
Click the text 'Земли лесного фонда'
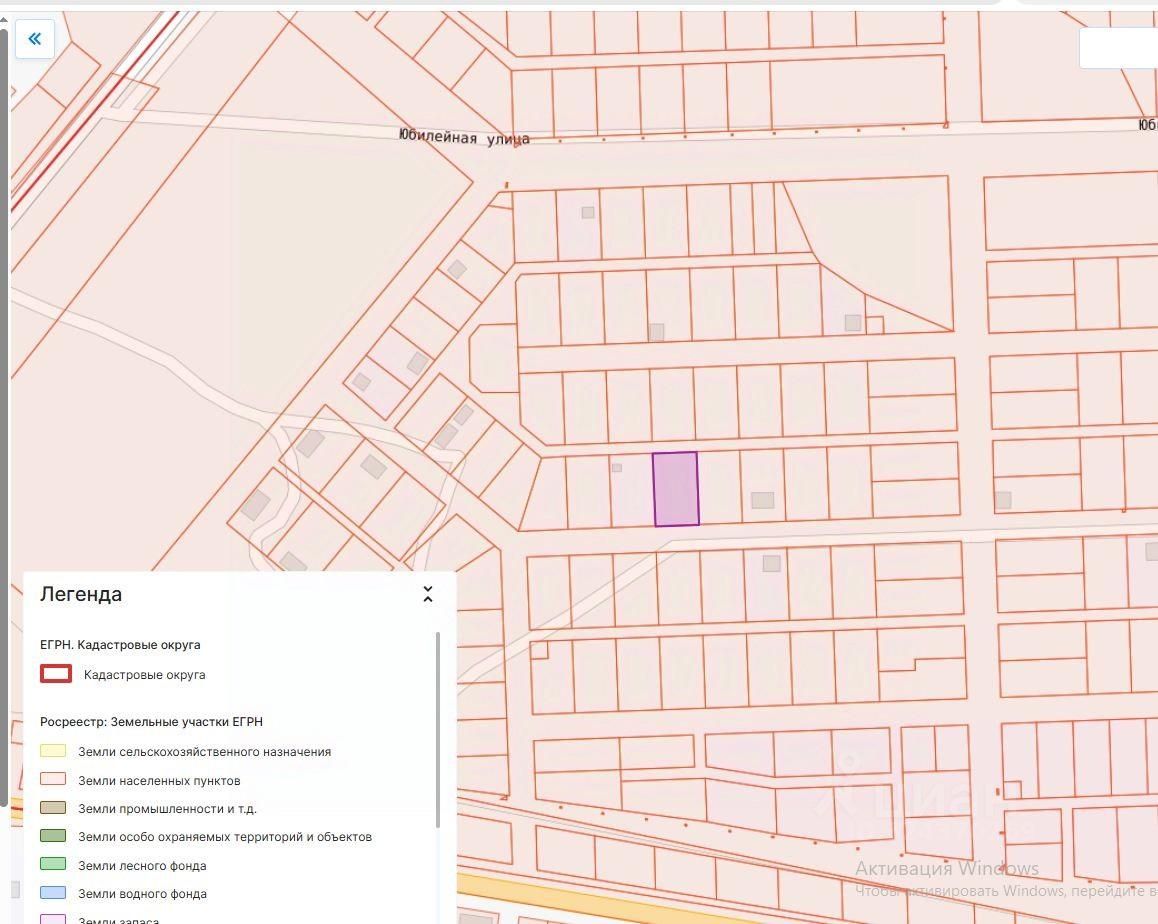143,866
